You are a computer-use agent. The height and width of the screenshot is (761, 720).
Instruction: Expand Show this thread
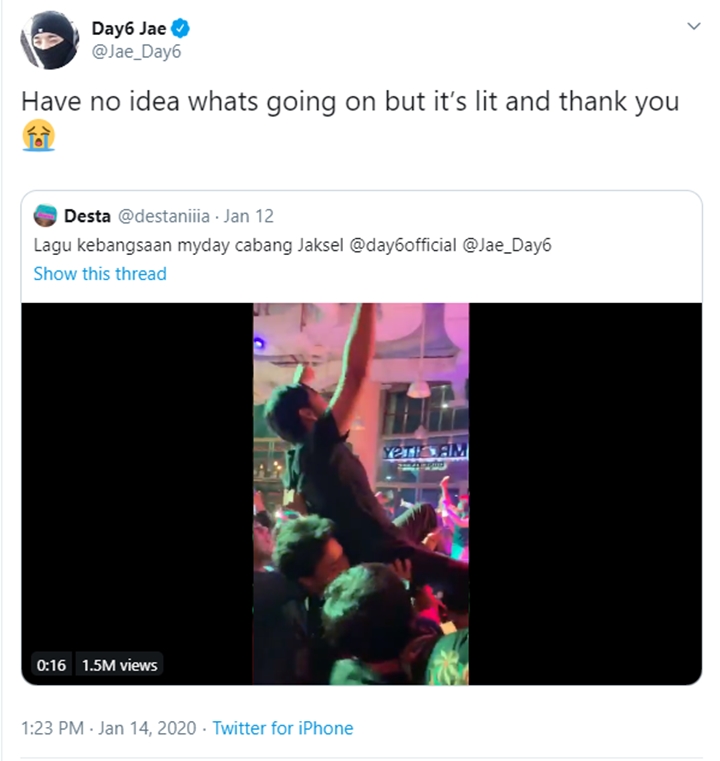pyautogui.click(x=100, y=274)
